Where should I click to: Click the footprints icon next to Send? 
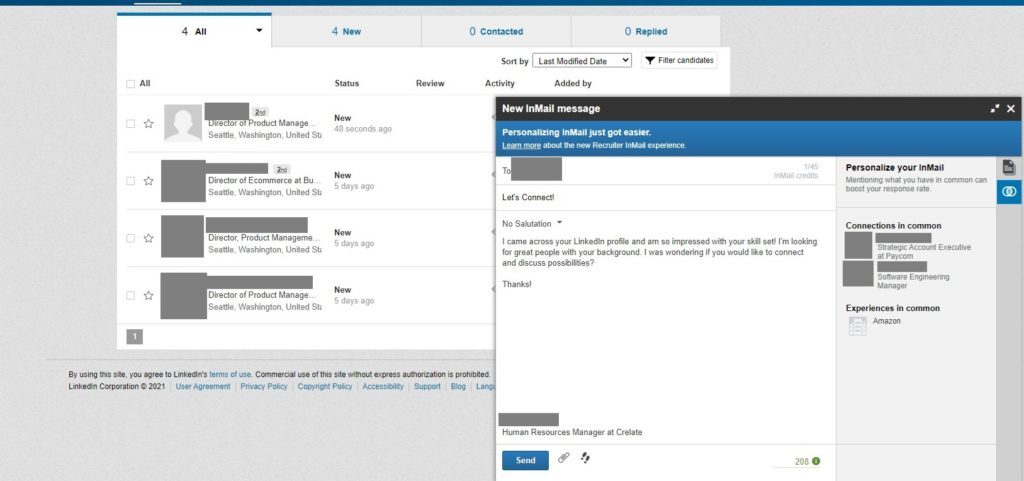(585, 458)
